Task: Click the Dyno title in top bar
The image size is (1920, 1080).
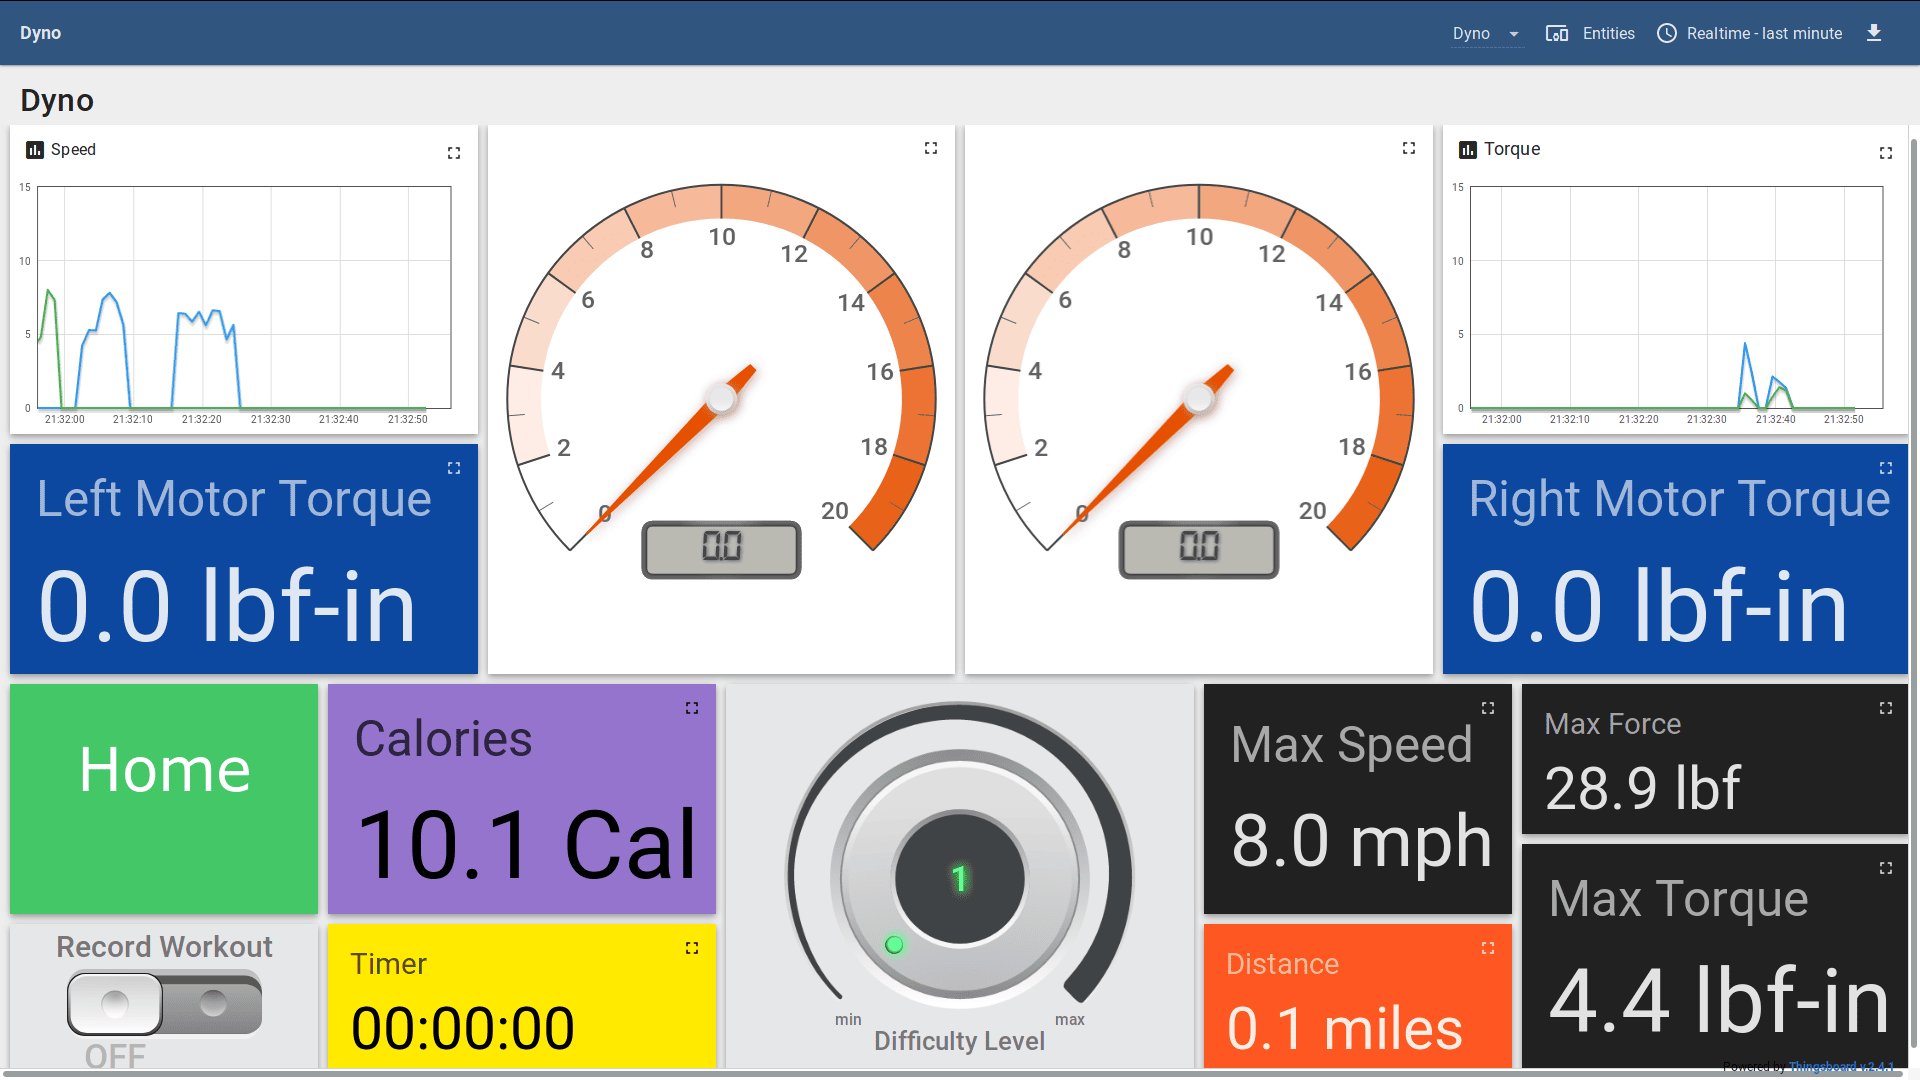Action: 41,33
